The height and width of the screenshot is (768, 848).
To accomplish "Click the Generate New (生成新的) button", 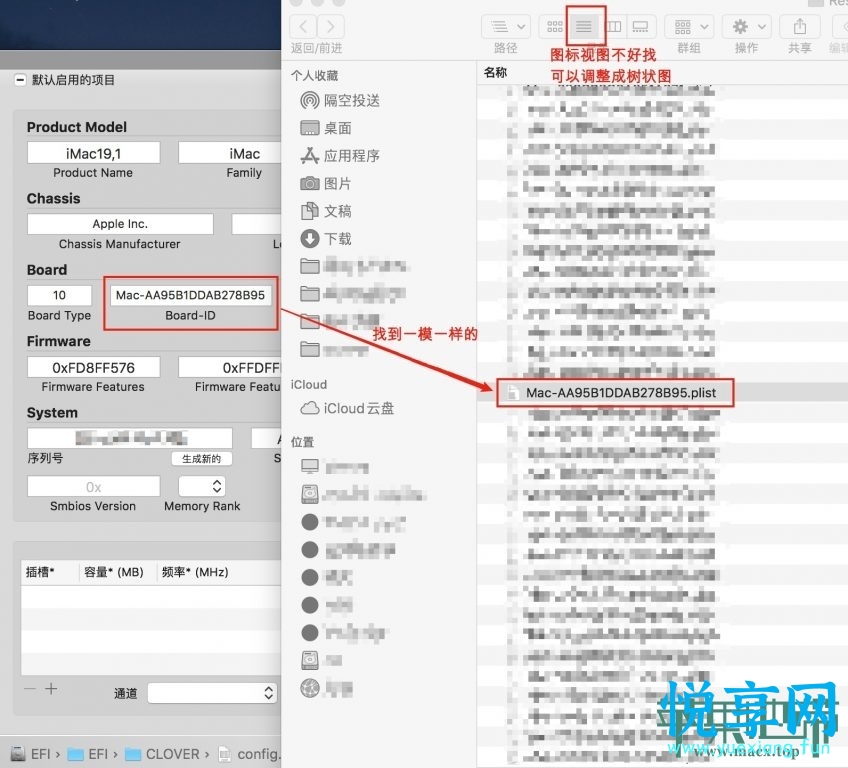I will point(202,459).
